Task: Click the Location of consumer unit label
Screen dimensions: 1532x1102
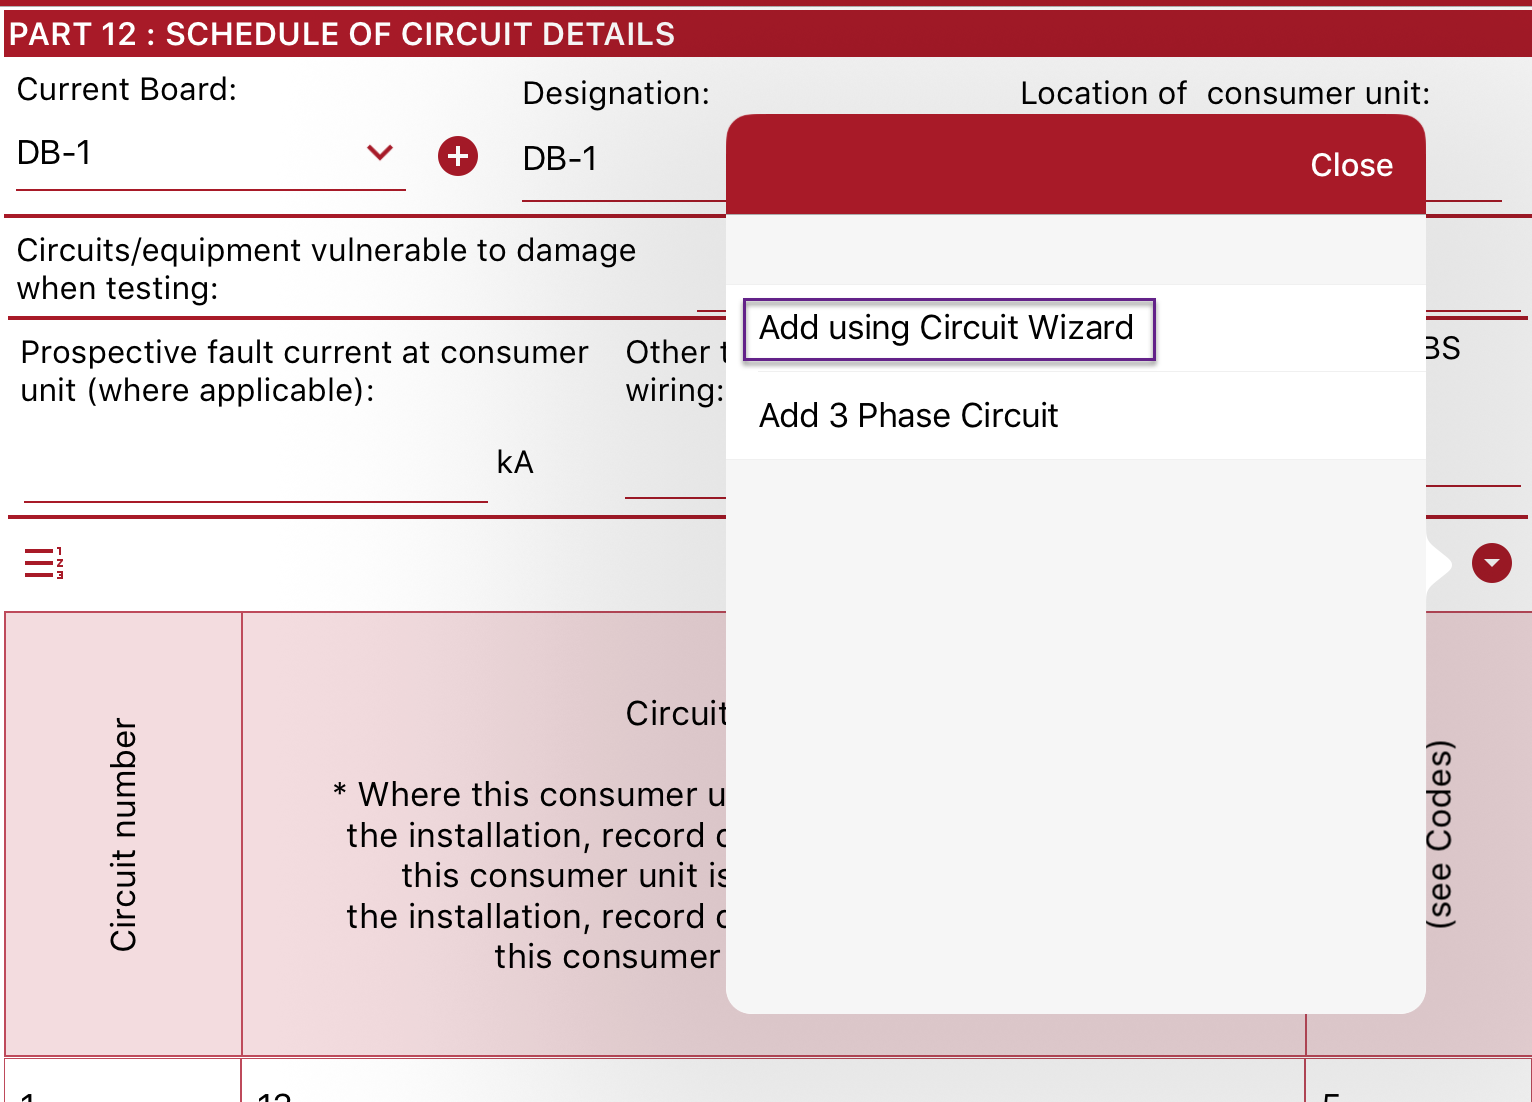Action: [x=1225, y=92]
